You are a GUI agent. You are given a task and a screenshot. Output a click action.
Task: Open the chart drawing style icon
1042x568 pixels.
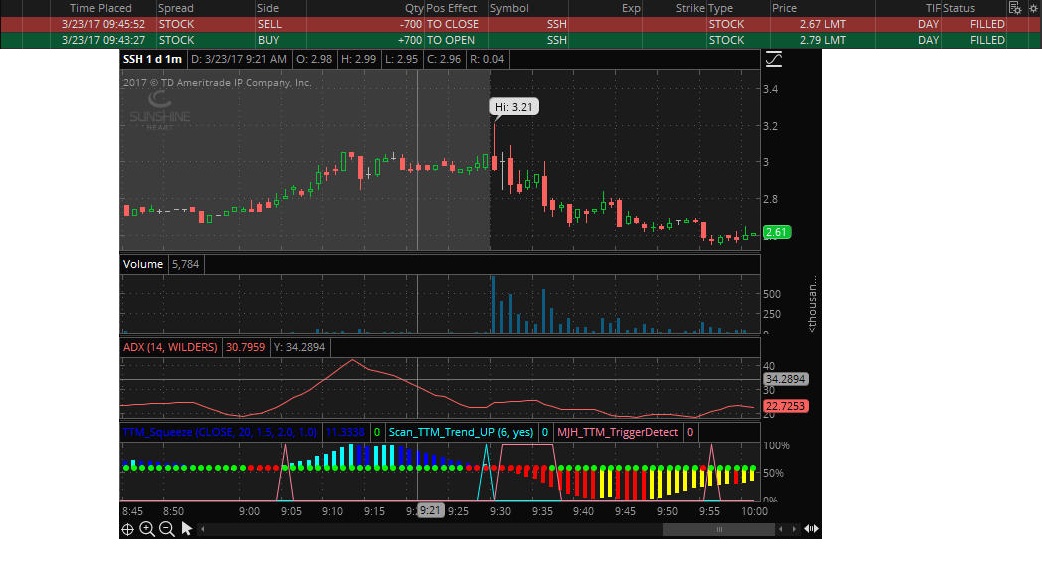tap(773, 60)
